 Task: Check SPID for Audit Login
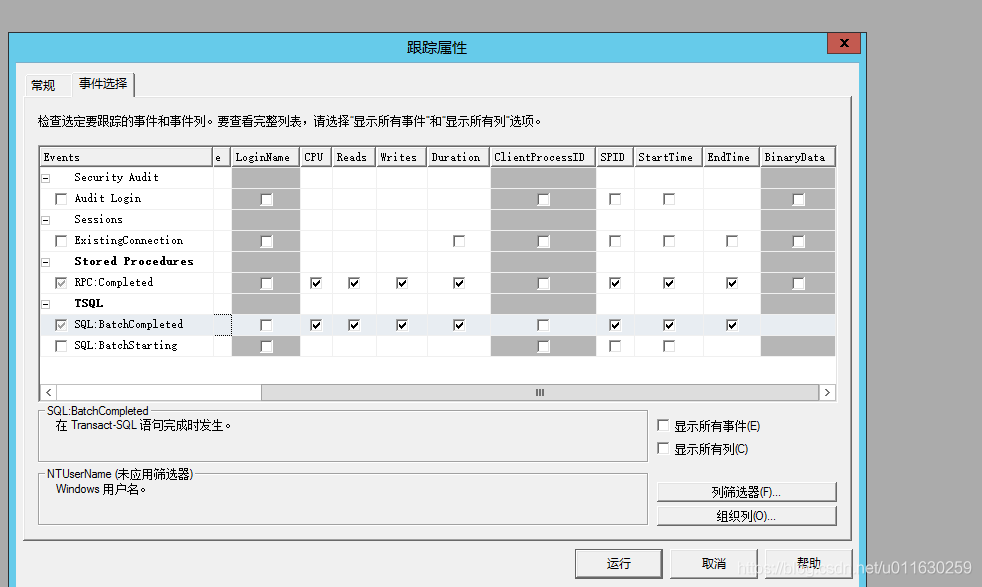pos(615,199)
